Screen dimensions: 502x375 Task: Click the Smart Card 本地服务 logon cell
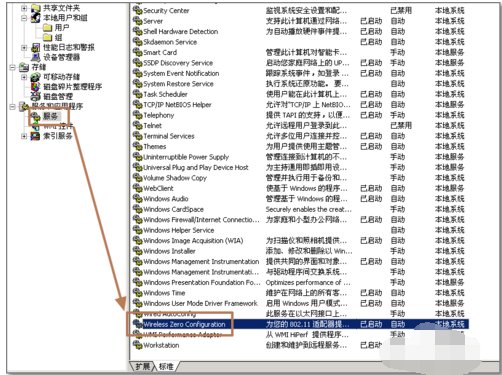(449, 52)
